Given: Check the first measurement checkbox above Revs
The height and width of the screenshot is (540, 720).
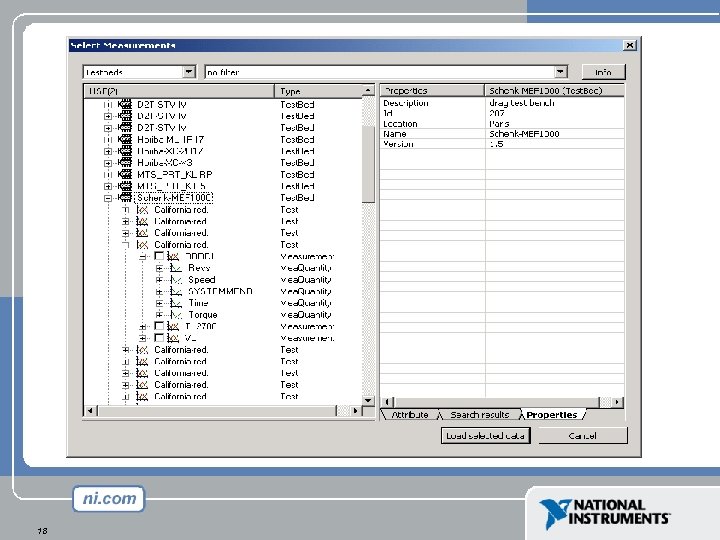Looking at the screenshot, I should [159, 256].
